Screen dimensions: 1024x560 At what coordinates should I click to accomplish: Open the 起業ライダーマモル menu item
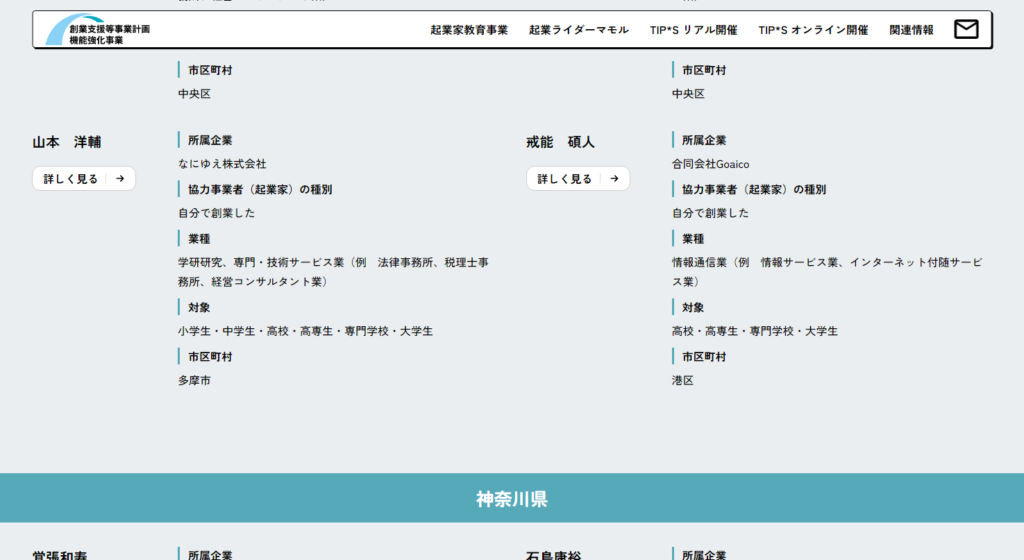coord(579,30)
